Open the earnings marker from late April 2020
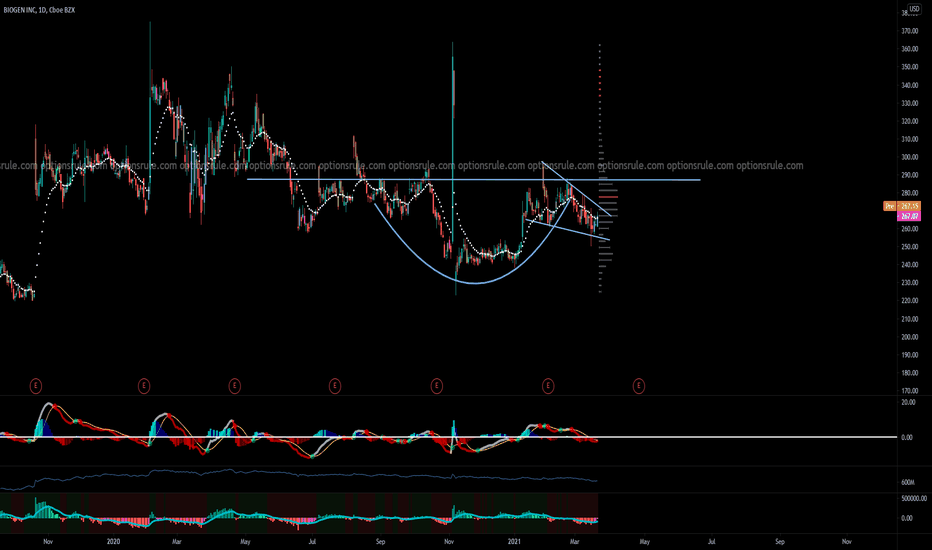932x550 pixels. pyautogui.click(x=234, y=386)
